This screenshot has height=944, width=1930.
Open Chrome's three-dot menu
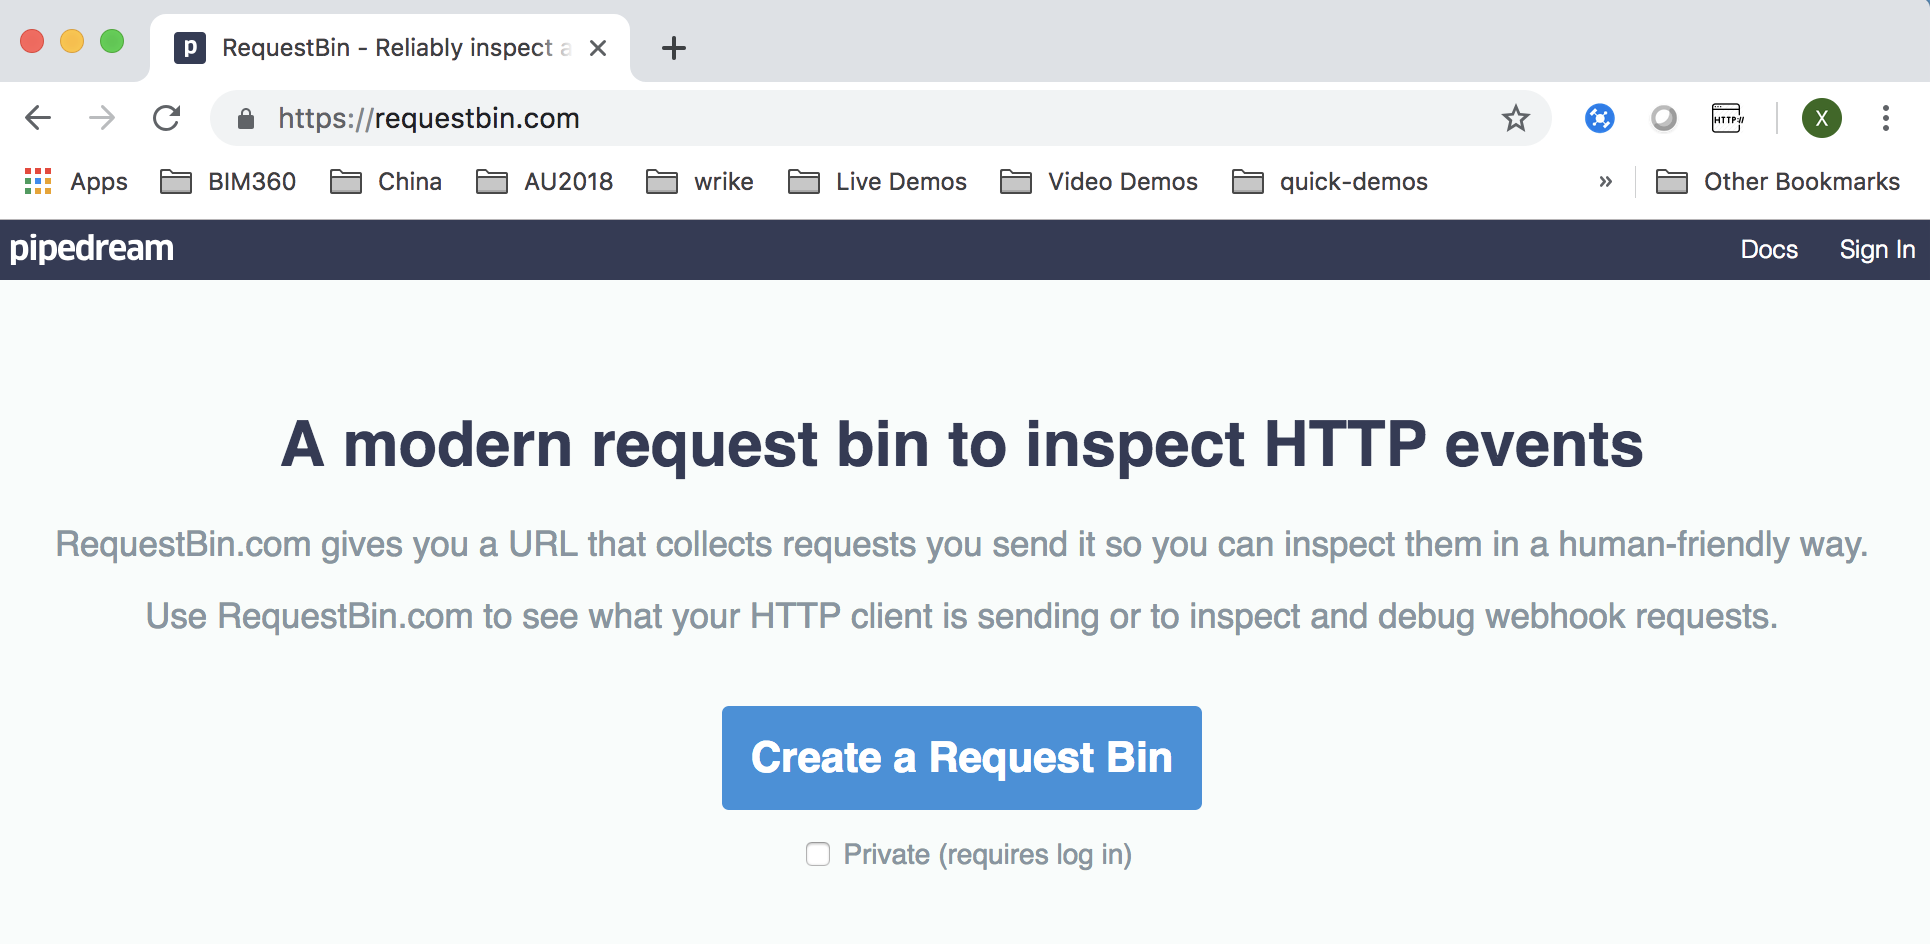click(x=1886, y=118)
